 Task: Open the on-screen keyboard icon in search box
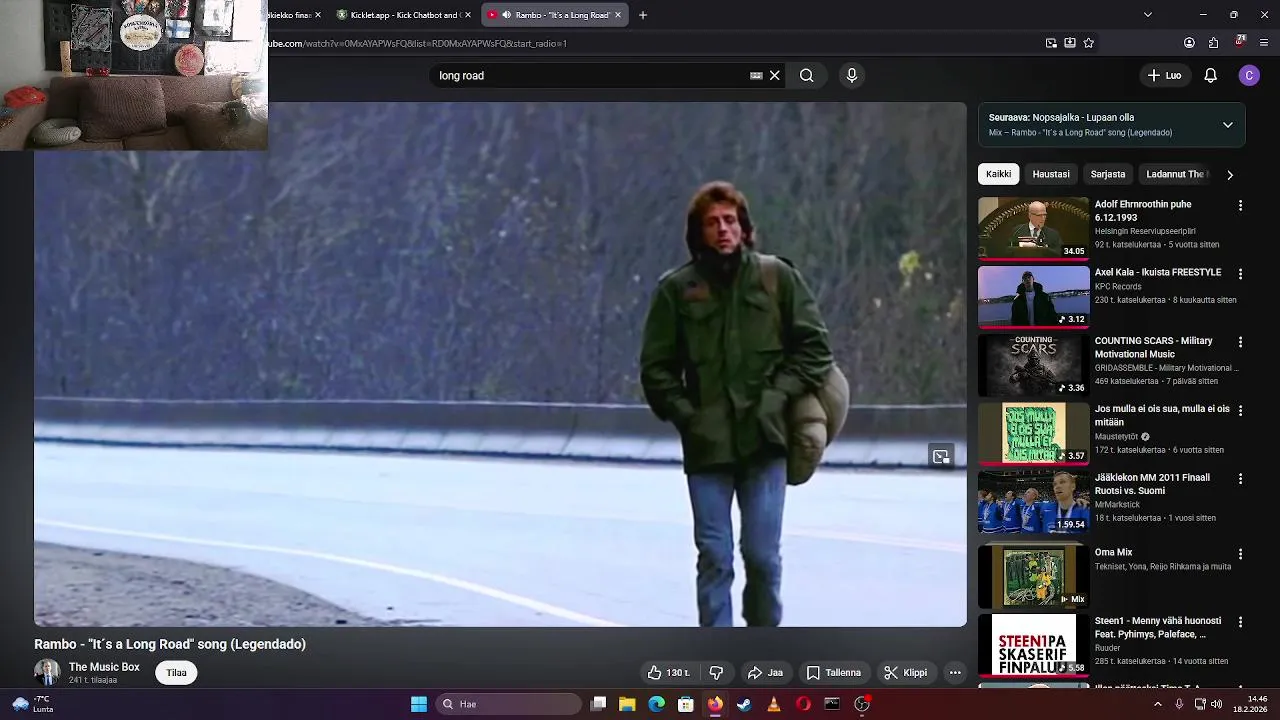coord(756,75)
